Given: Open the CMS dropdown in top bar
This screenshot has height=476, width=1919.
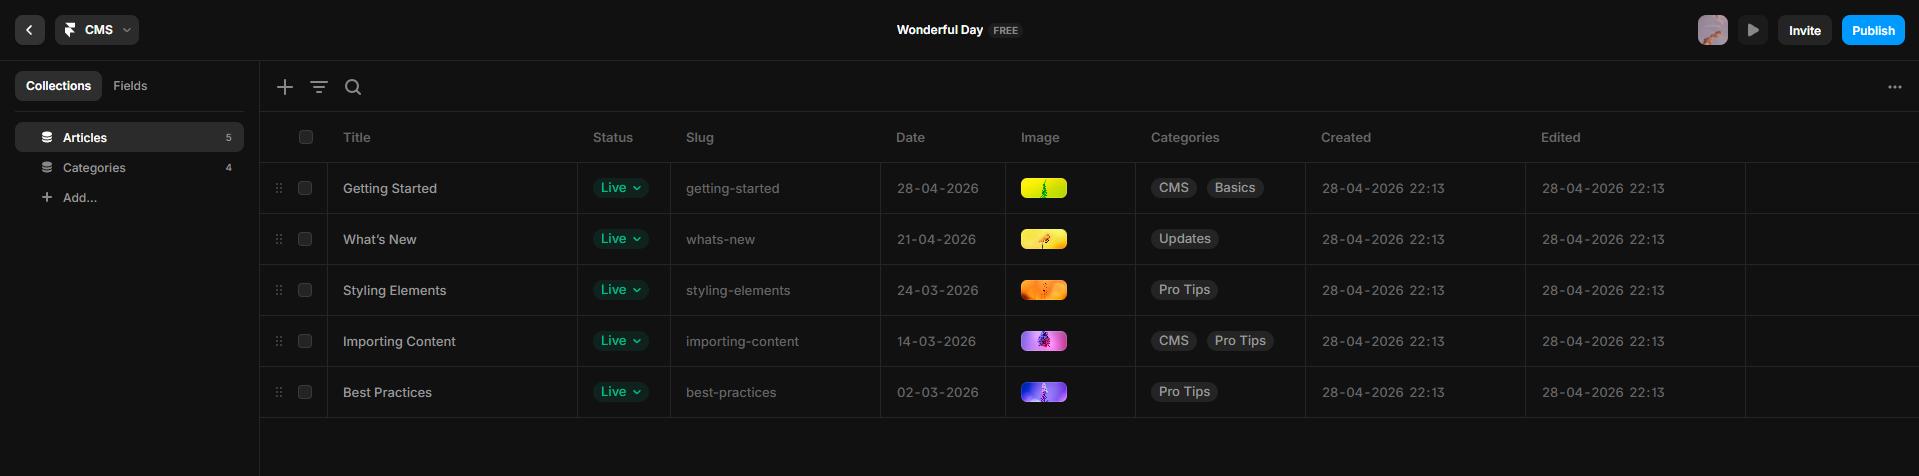Looking at the screenshot, I should (97, 30).
